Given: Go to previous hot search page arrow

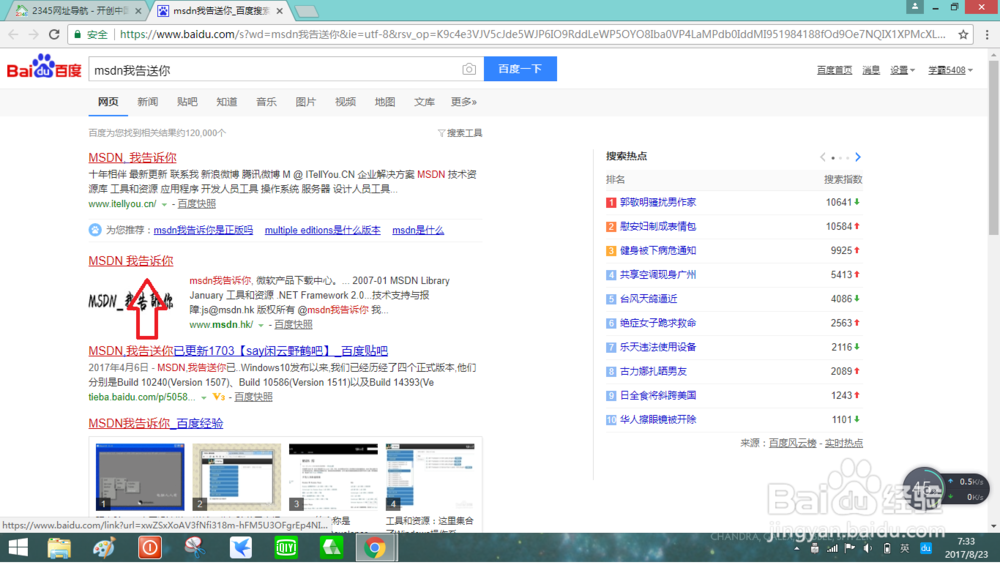Looking at the screenshot, I should 823,157.
